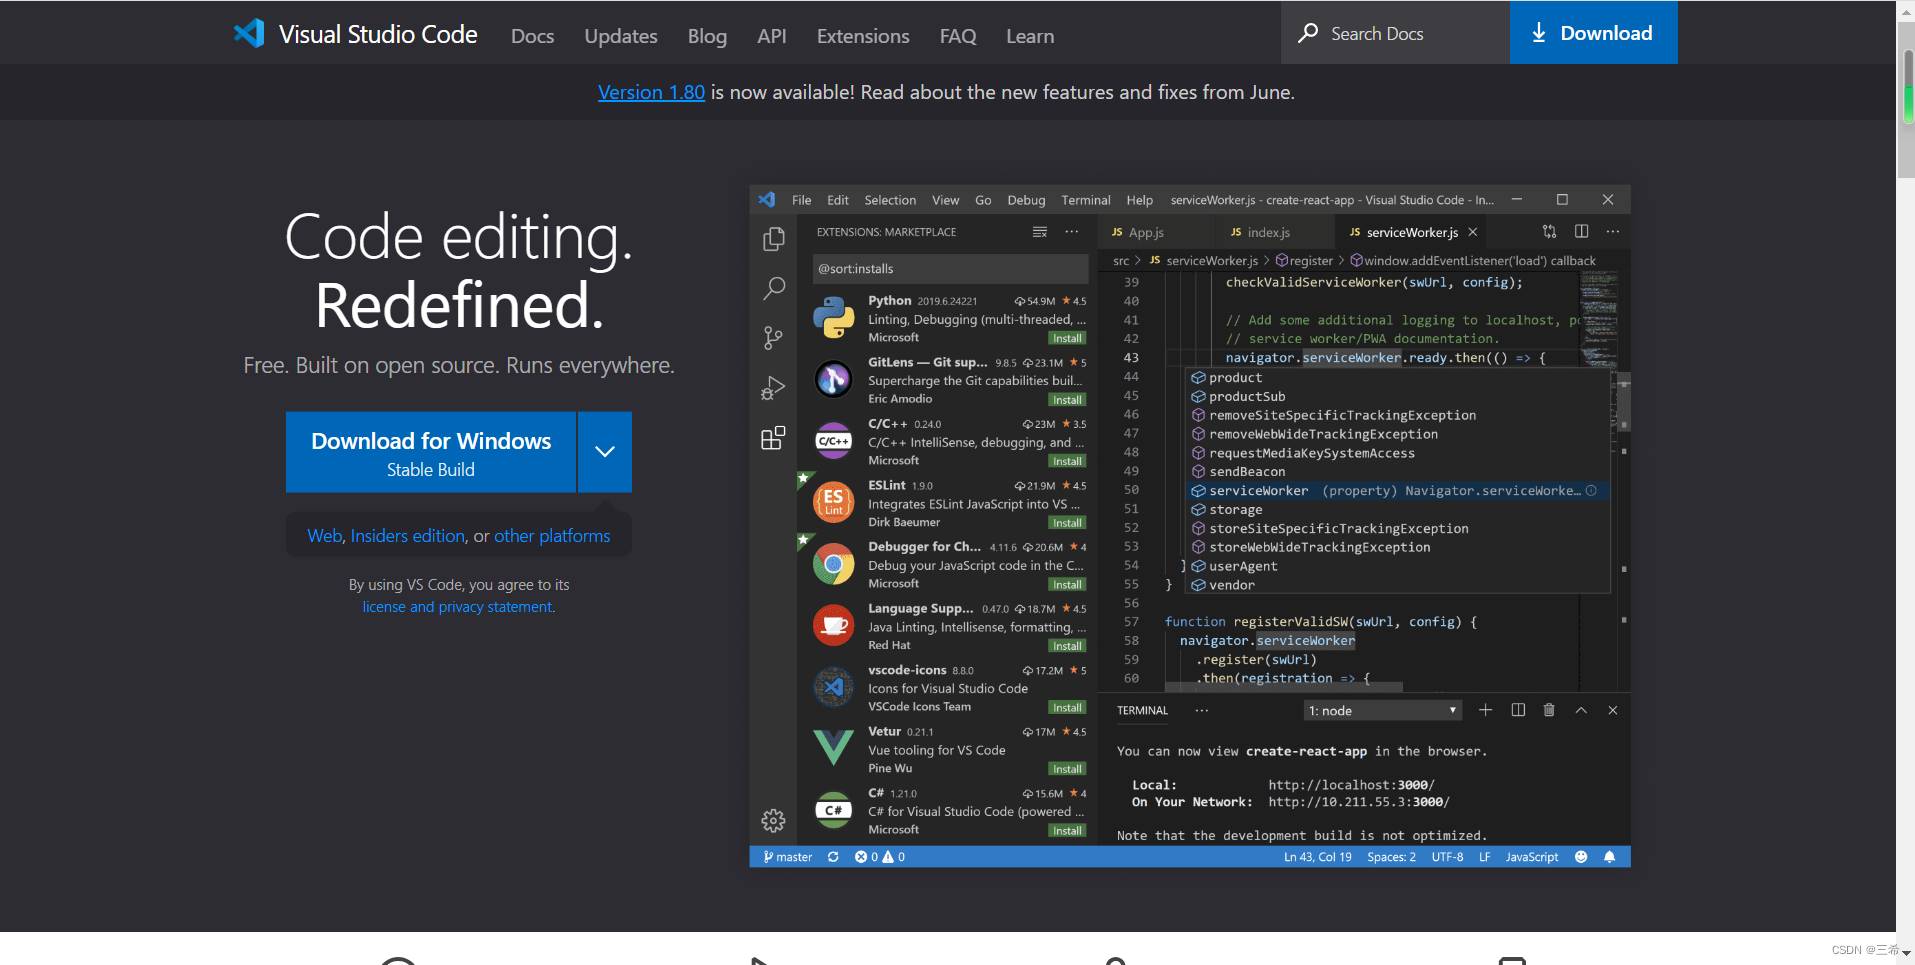The height and width of the screenshot is (965, 1915).
Task: Click the search magnifier icon in navbar
Action: point(1307,33)
